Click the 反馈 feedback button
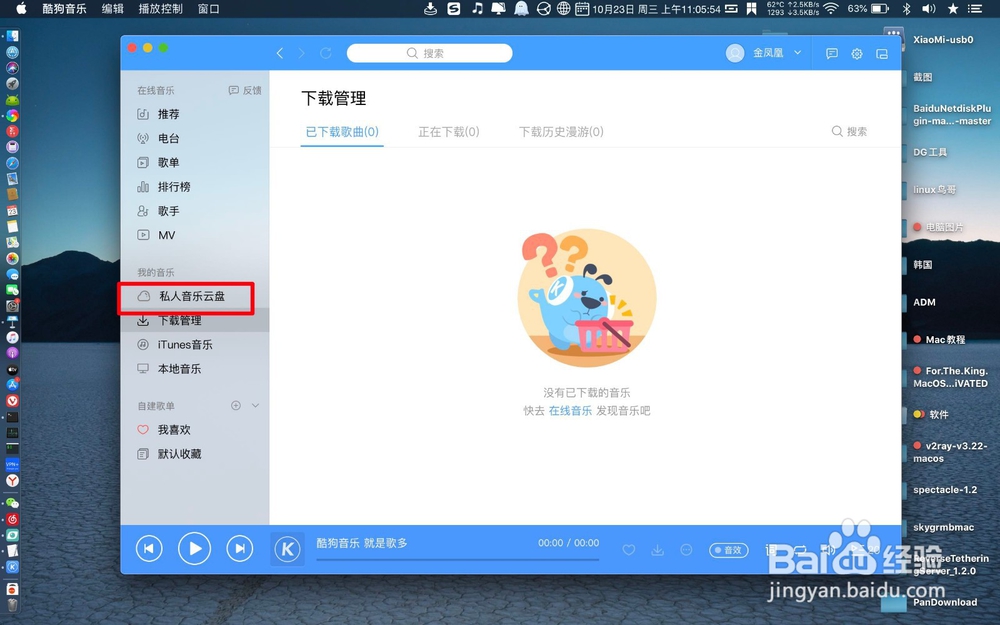The image size is (1000, 625). click(x=245, y=91)
